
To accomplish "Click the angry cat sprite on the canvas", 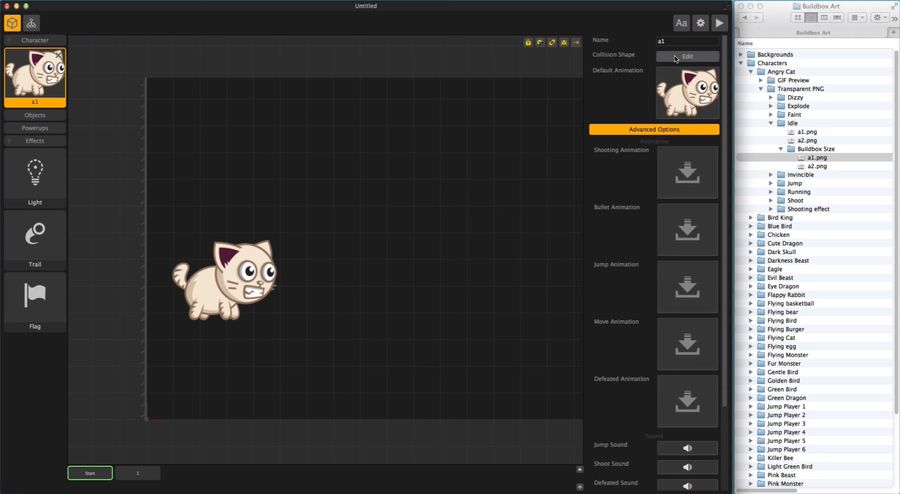I will pyautogui.click(x=225, y=280).
